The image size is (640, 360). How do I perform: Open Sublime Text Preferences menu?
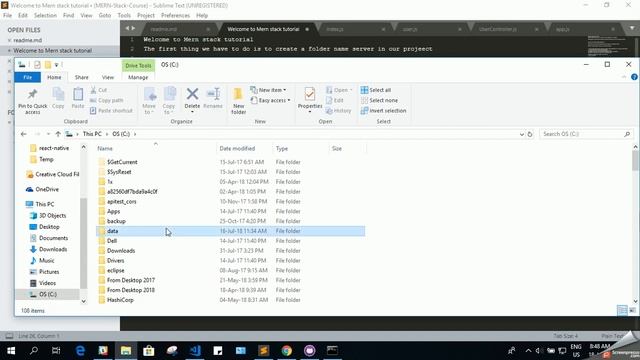(x=176, y=15)
